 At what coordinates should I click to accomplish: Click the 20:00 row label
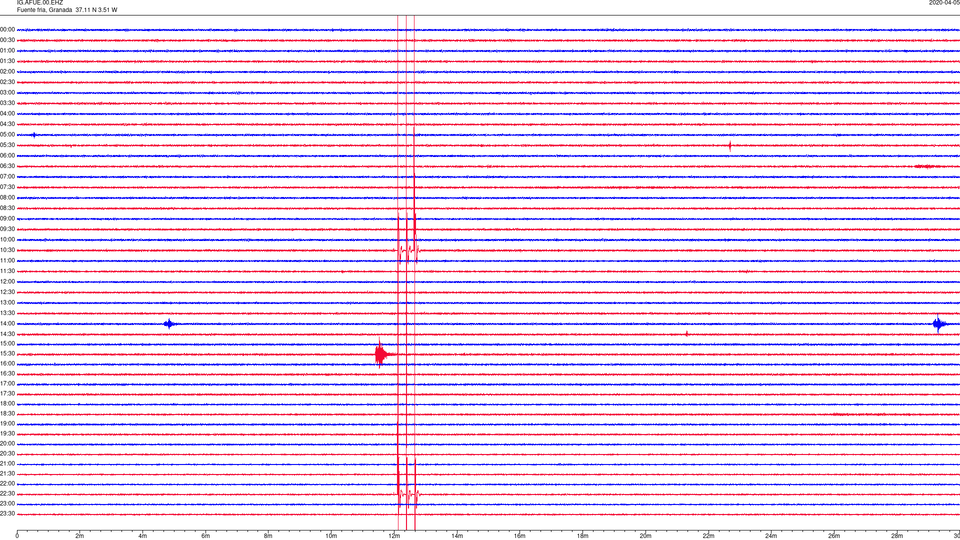click(7, 443)
